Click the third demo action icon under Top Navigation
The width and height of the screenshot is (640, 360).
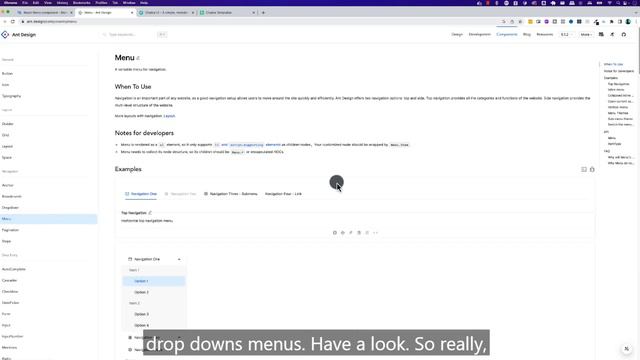tap(351, 233)
